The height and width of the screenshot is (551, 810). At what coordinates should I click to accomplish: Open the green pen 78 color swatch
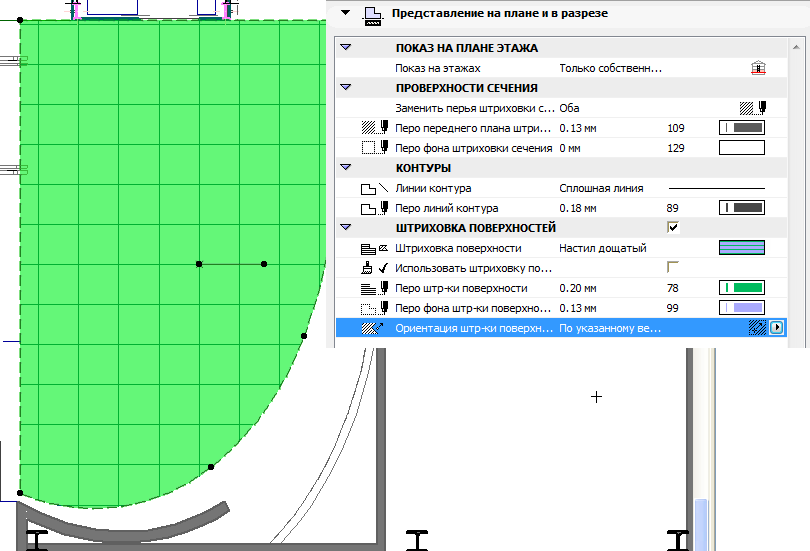click(x=742, y=288)
